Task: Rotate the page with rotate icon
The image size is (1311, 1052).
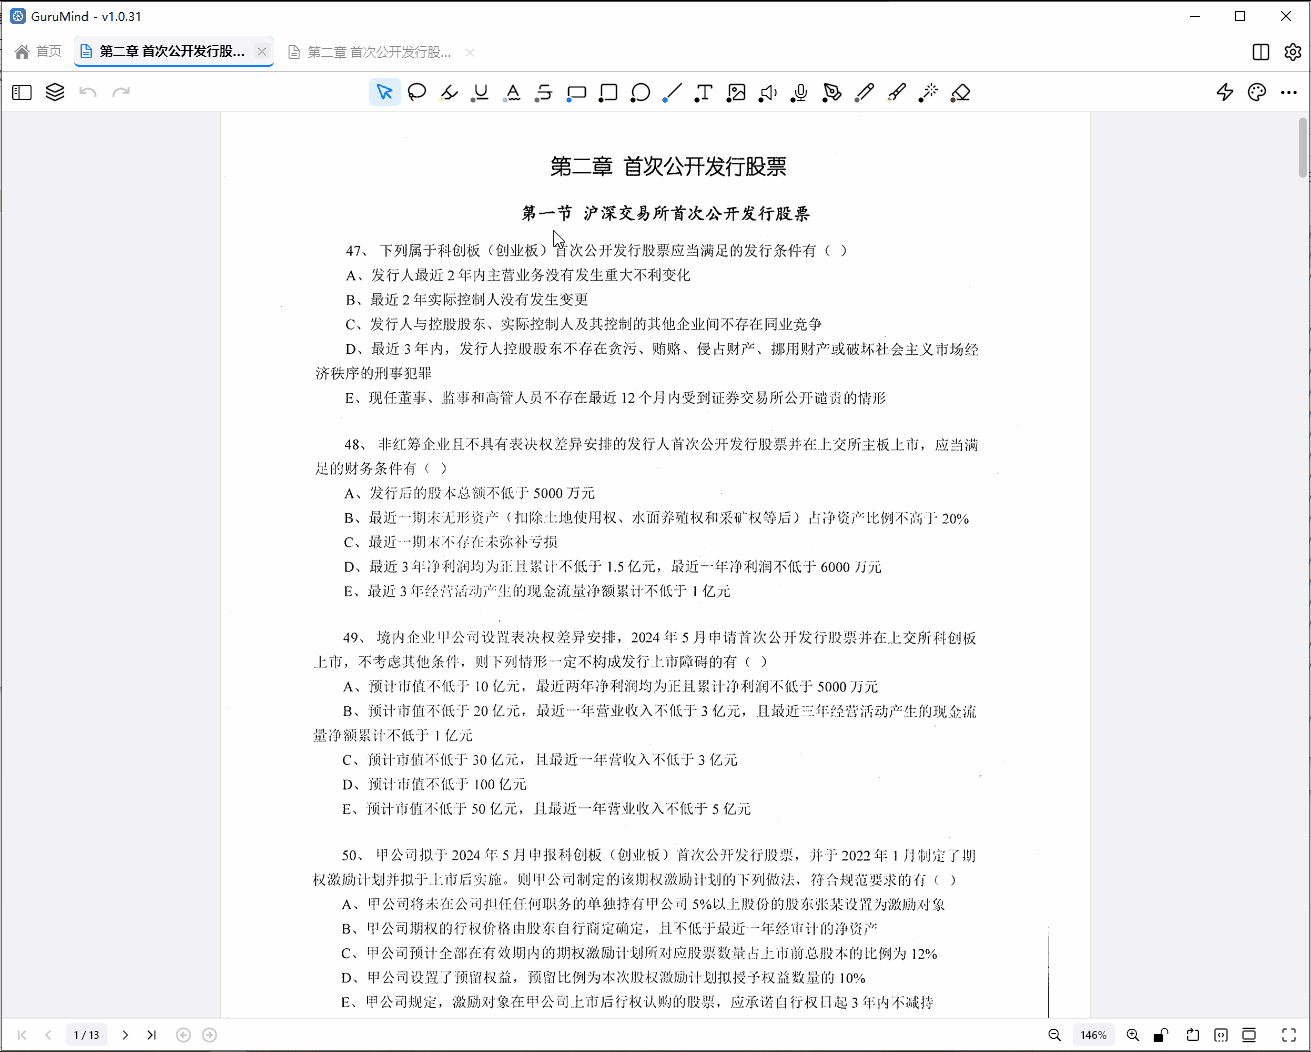Action: pyautogui.click(x=1193, y=1035)
